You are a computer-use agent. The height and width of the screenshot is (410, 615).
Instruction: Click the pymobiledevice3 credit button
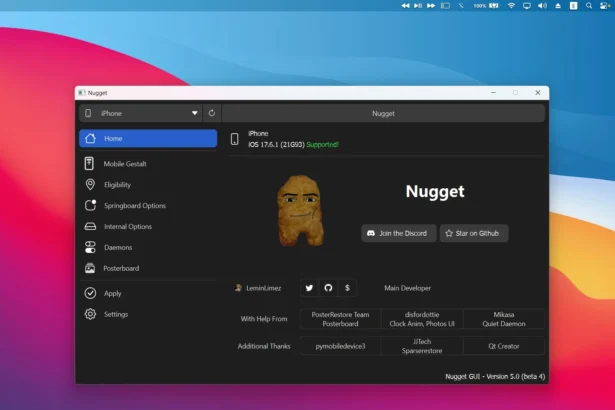[x=340, y=346]
